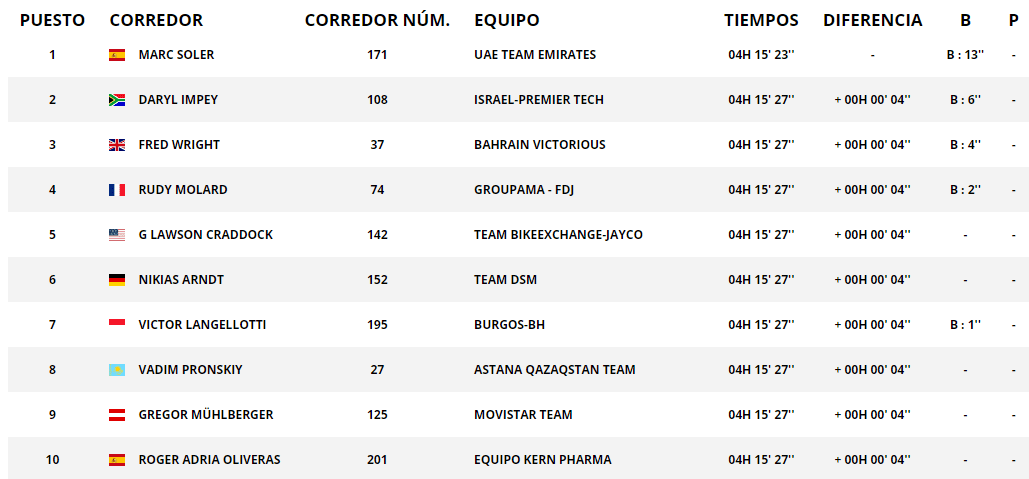Click the DIFERENCIA column header

click(872, 20)
